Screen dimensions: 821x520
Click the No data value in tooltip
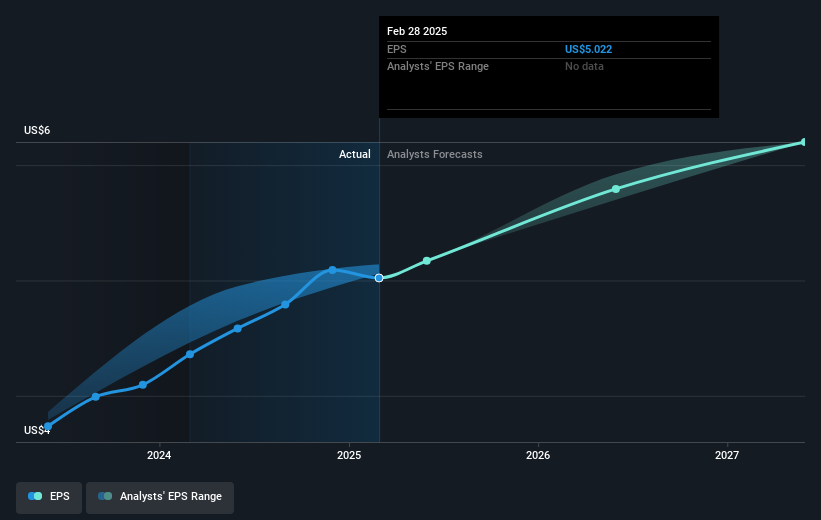click(584, 67)
